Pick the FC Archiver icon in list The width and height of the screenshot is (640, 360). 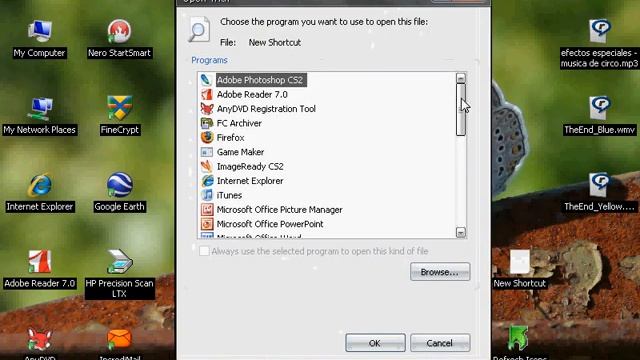pos(207,123)
